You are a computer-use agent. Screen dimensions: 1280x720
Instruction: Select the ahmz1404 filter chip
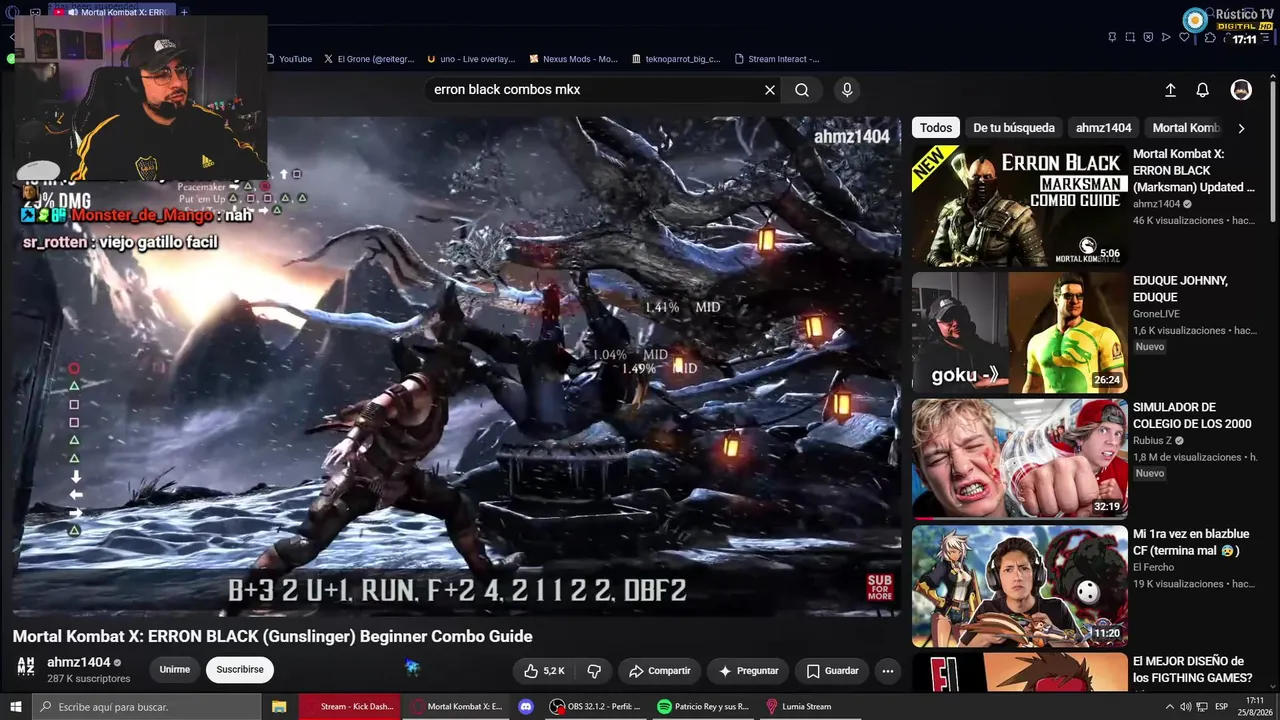coord(1104,128)
